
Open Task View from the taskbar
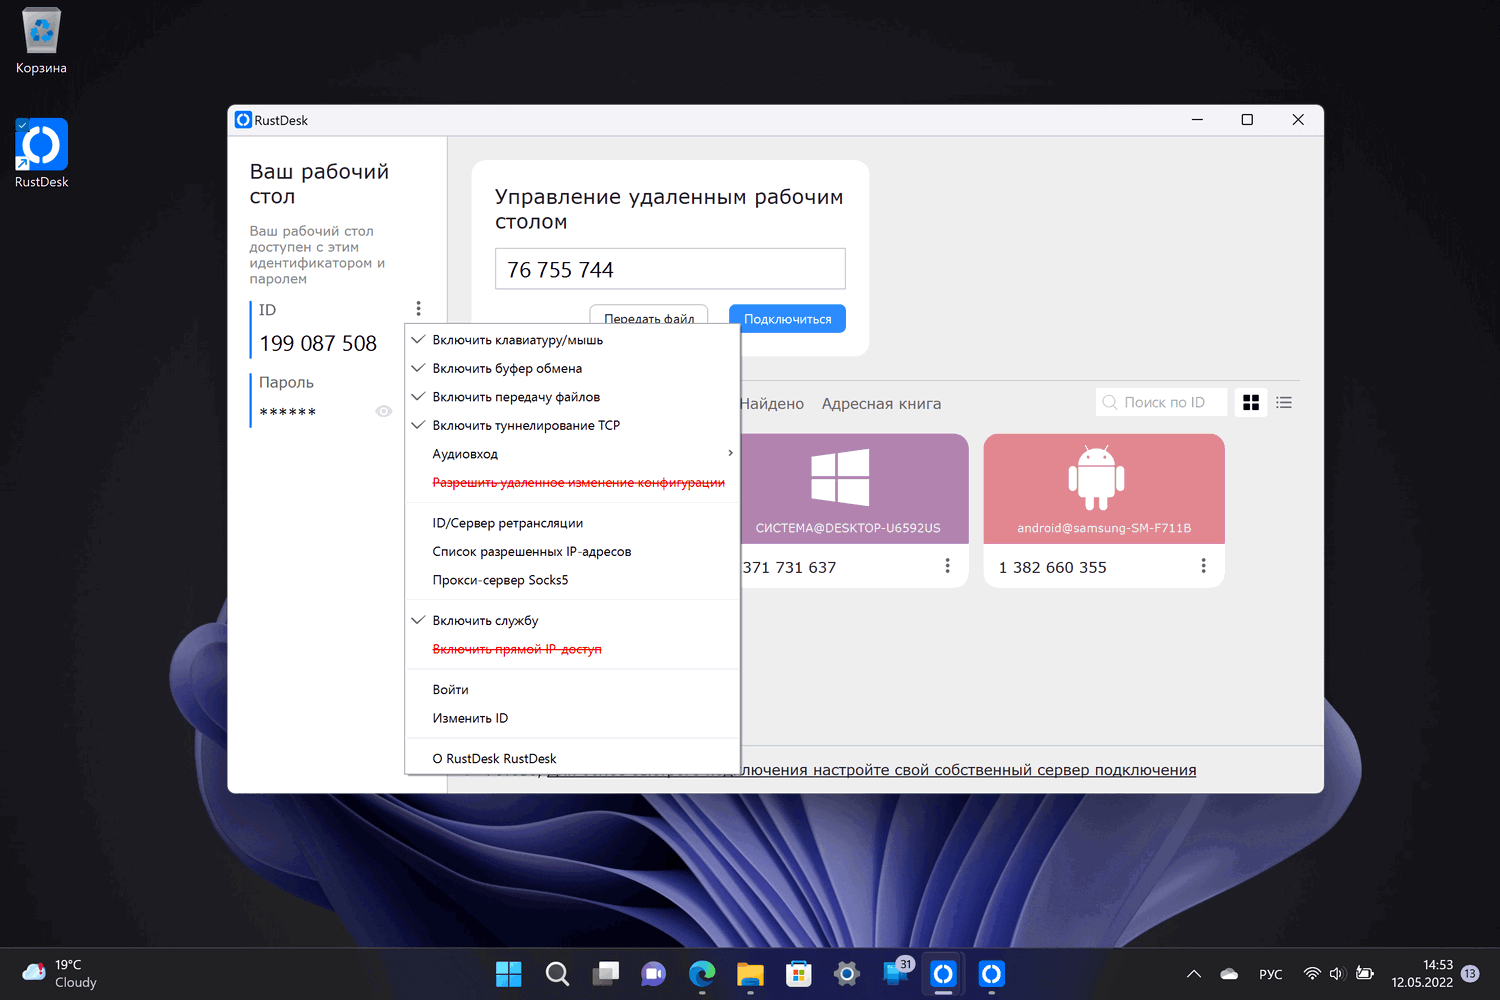point(605,974)
